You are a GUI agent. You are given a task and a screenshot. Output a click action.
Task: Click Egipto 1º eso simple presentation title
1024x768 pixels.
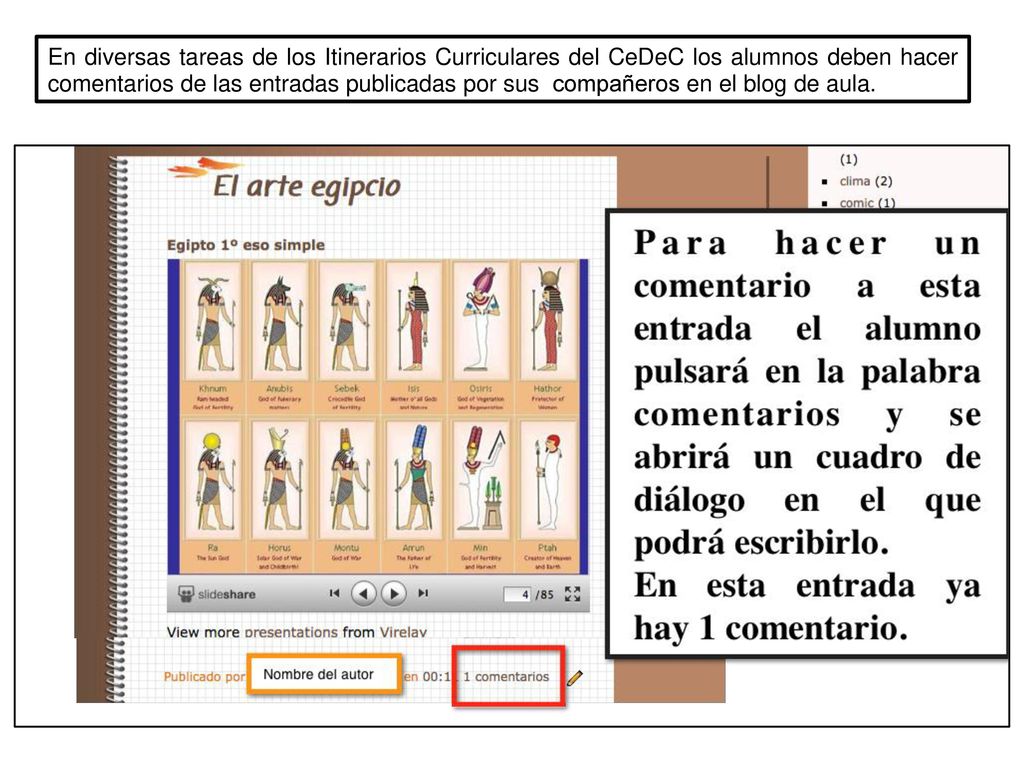pyautogui.click(x=246, y=245)
